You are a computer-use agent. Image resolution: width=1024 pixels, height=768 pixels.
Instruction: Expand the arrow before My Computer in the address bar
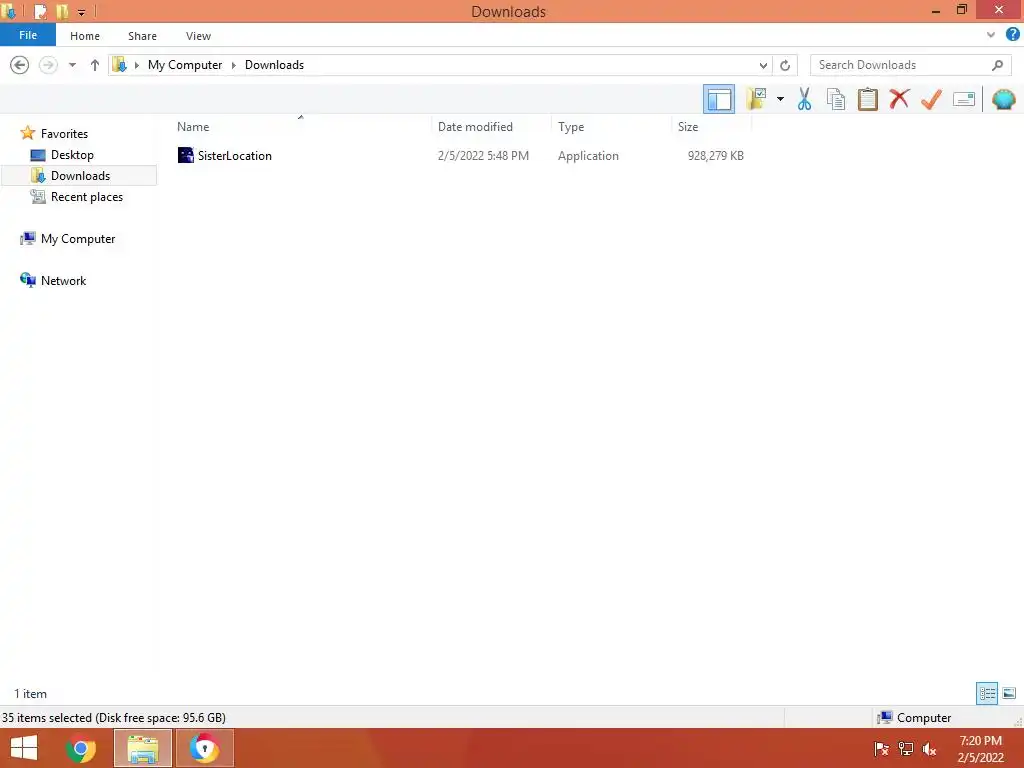[x=136, y=65]
